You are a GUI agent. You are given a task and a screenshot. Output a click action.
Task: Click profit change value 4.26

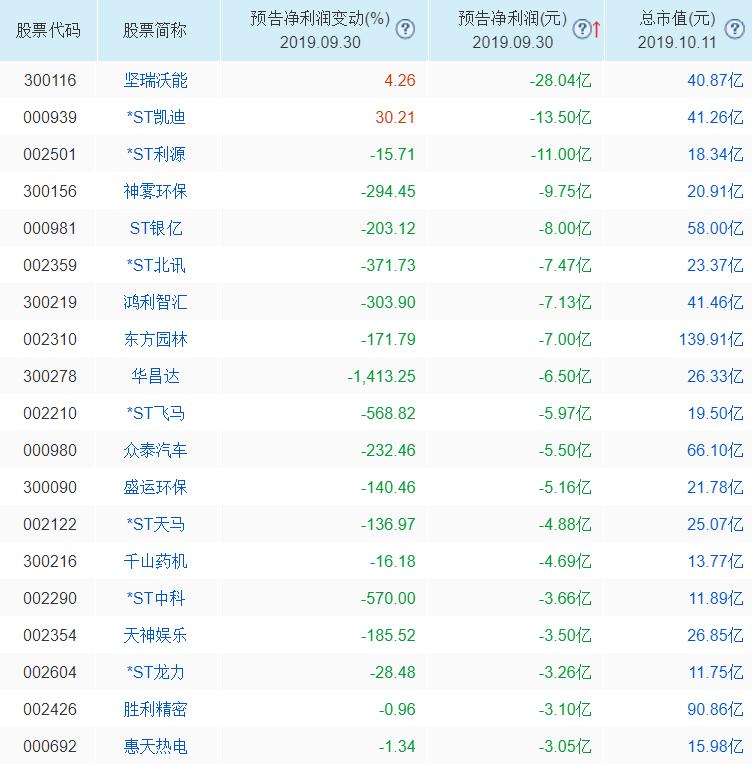click(400, 80)
